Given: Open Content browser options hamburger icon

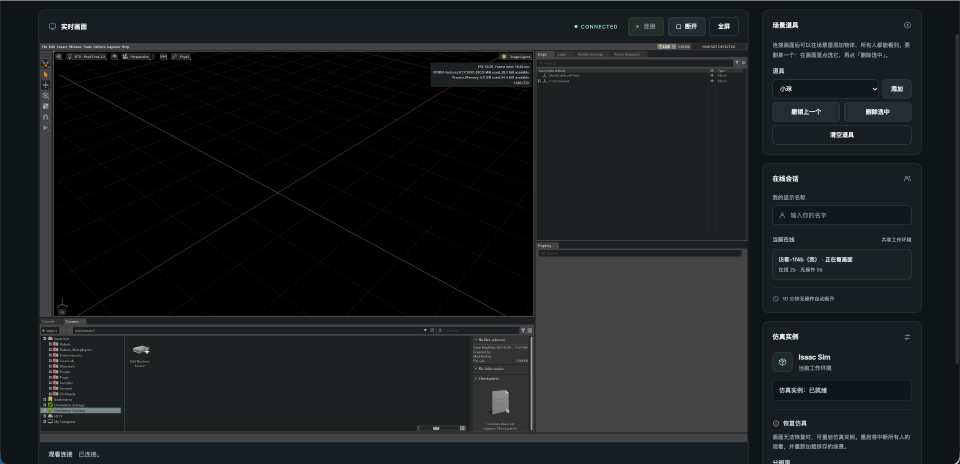Looking at the screenshot, I should 530,331.
